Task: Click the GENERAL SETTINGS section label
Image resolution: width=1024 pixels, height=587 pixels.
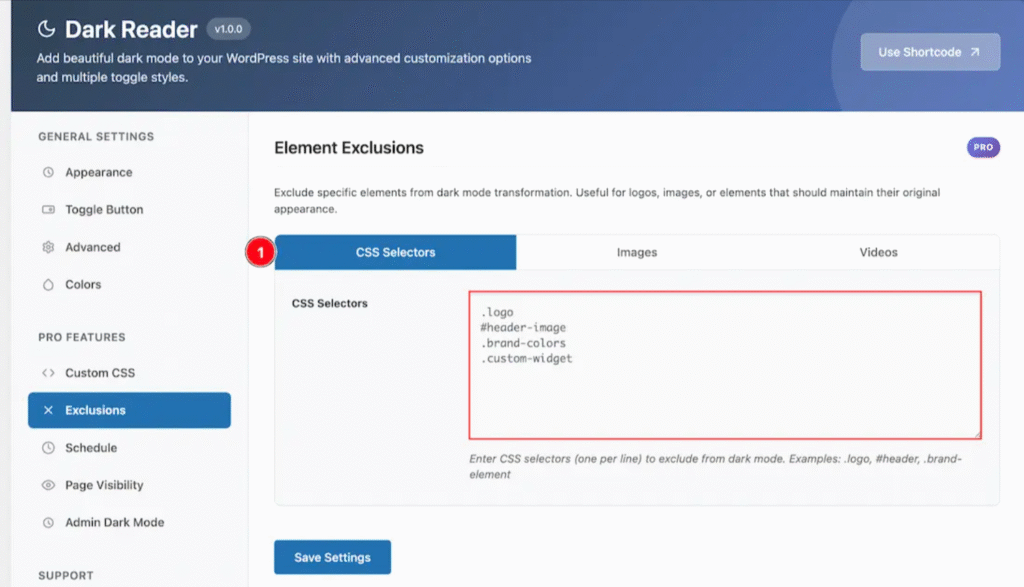Action: [96, 136]
